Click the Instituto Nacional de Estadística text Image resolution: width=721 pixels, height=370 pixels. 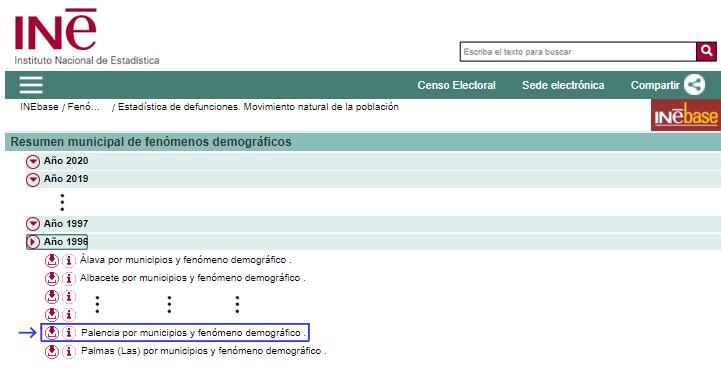[87, 60]
